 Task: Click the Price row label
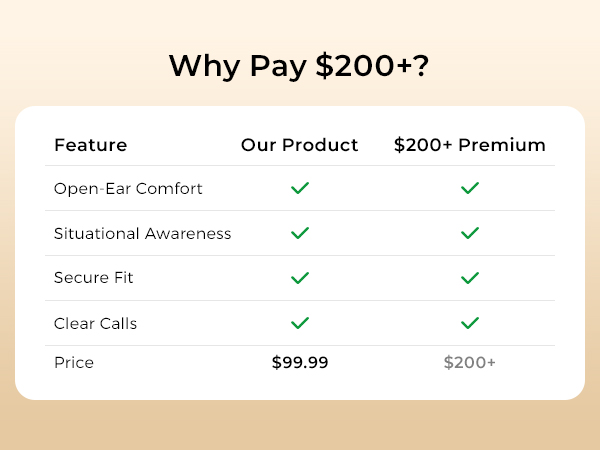[x=74, y=362]
